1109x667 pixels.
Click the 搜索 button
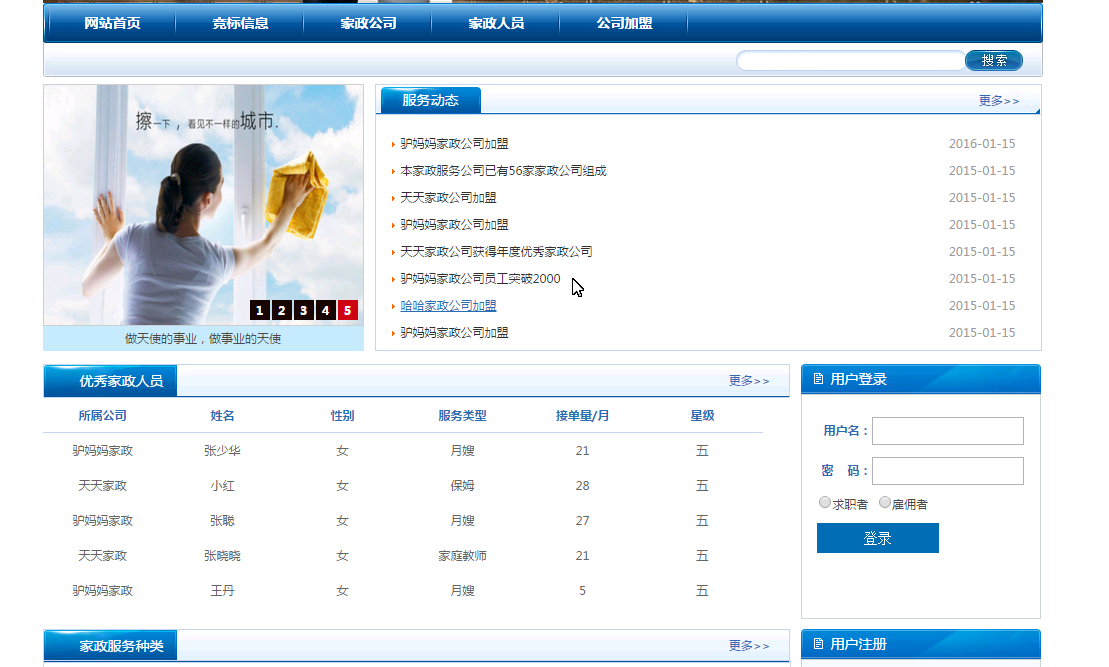994,61
